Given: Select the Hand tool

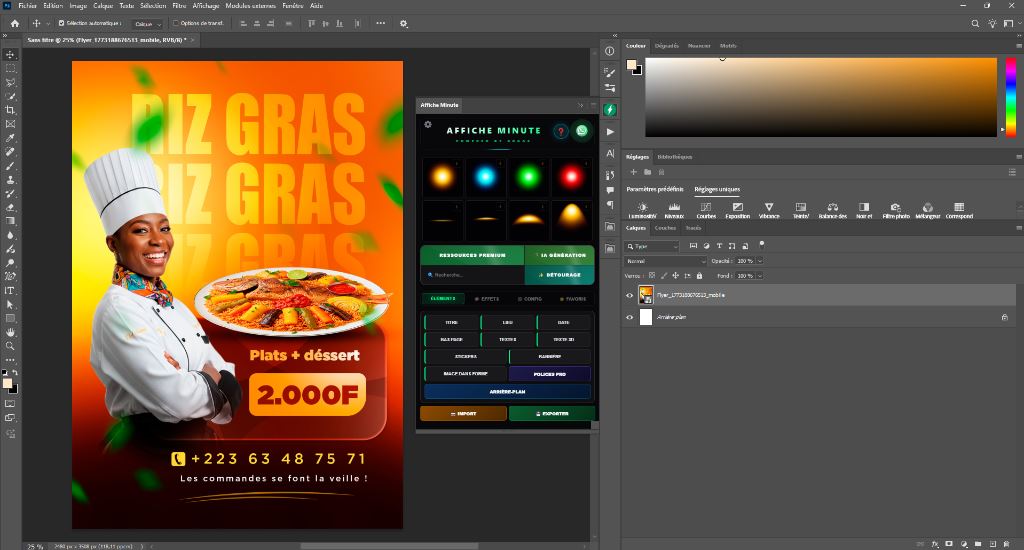Looking at the screenshot, I should point(10,332).
